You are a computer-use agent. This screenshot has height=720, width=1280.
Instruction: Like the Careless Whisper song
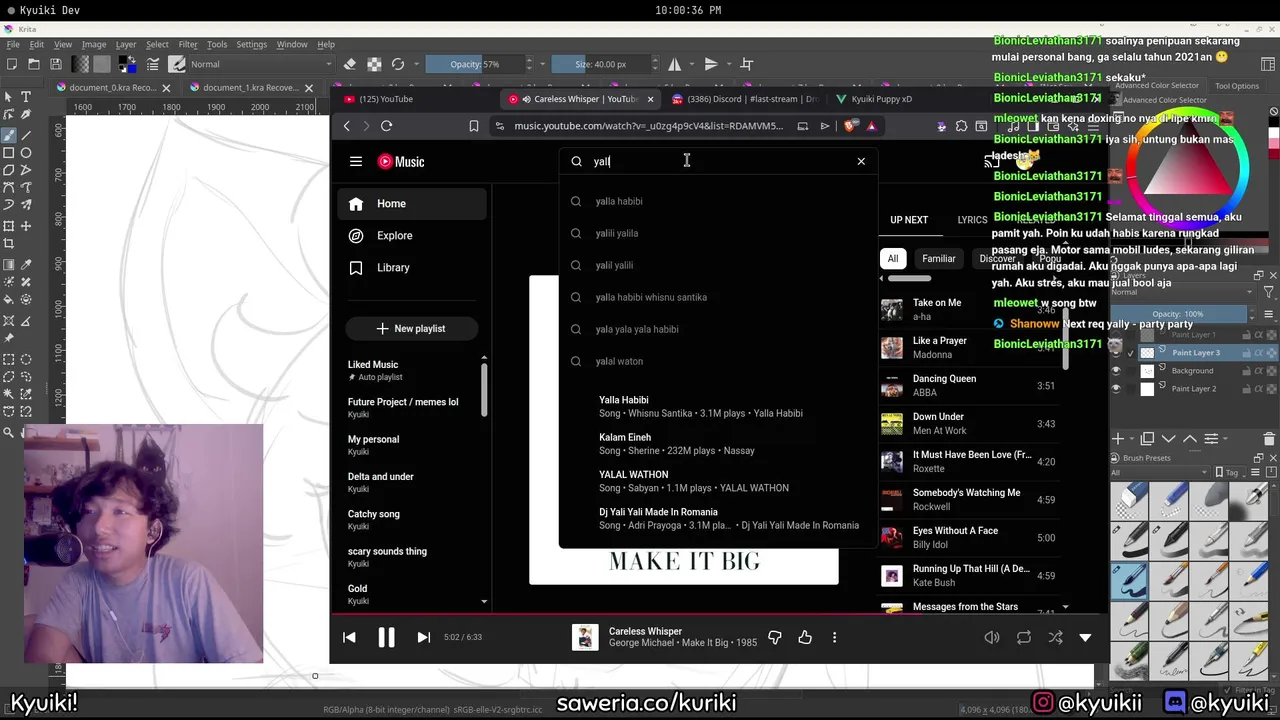click(805, 637)
